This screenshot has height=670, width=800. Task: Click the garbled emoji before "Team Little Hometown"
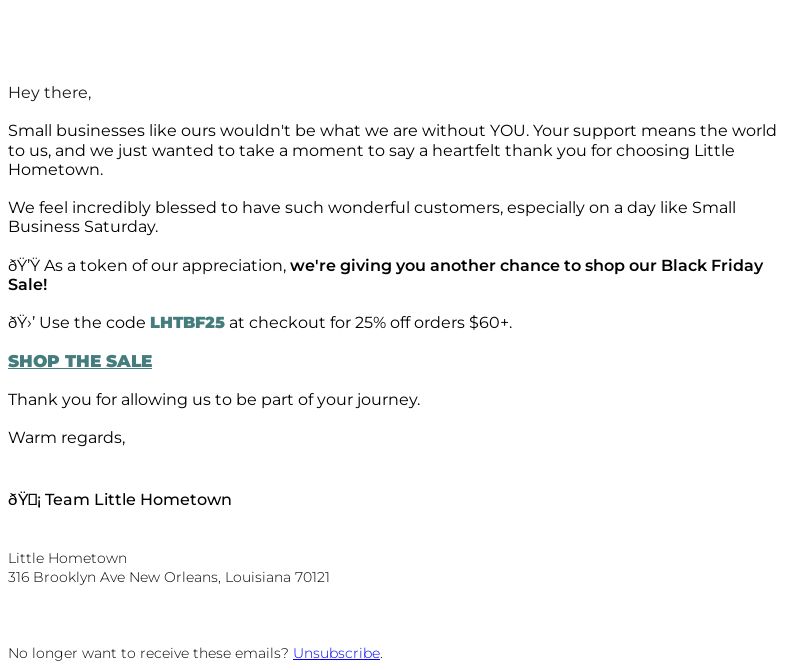(x=24, y=499)
